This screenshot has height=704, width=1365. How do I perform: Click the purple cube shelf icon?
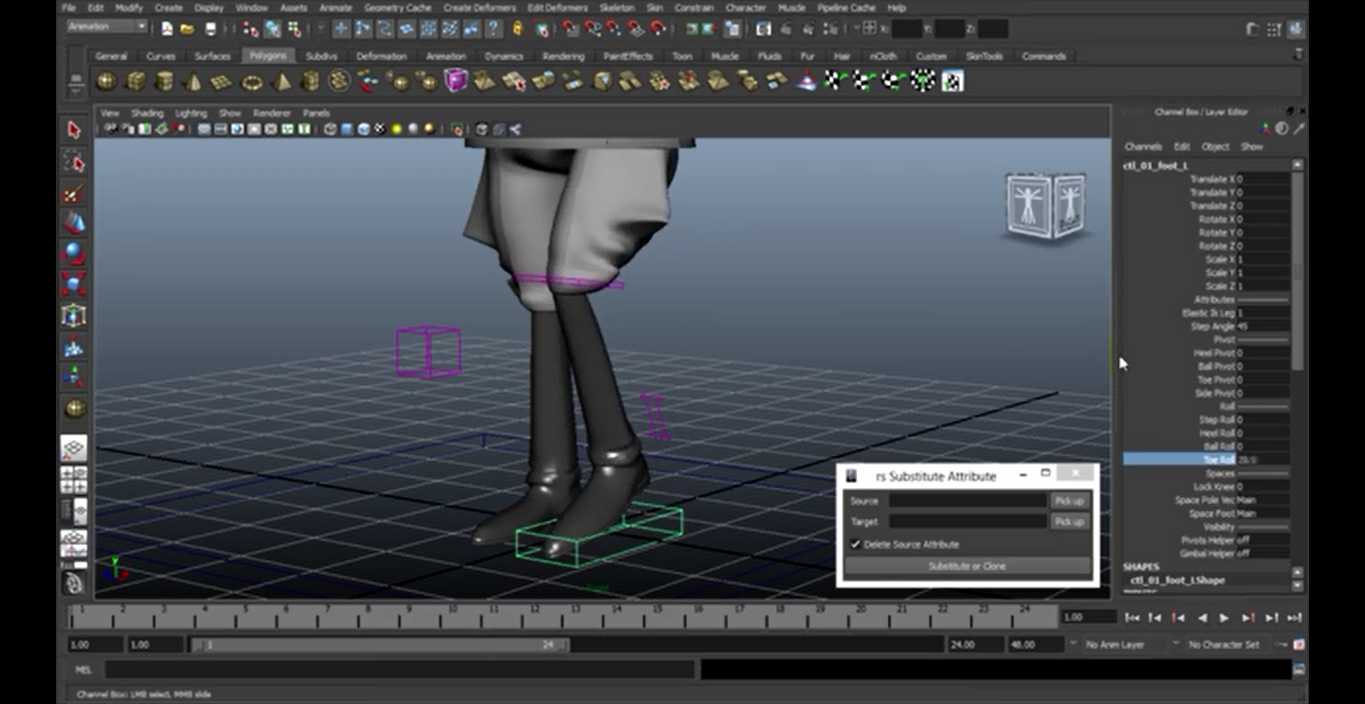pos(456,80)
